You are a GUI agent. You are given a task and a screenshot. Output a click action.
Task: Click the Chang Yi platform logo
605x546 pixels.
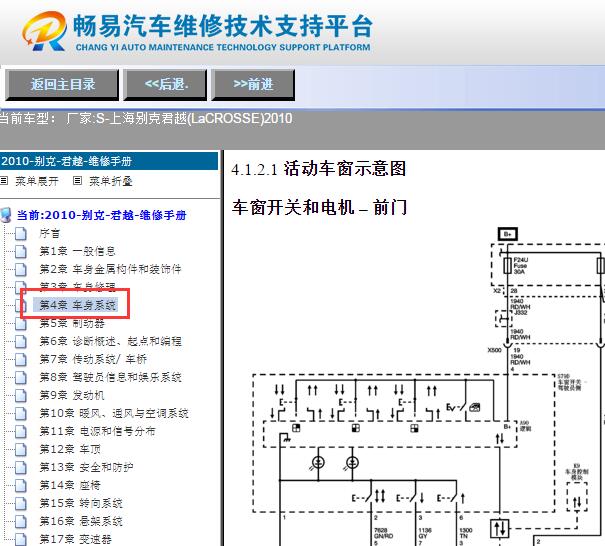click(44, 31)
